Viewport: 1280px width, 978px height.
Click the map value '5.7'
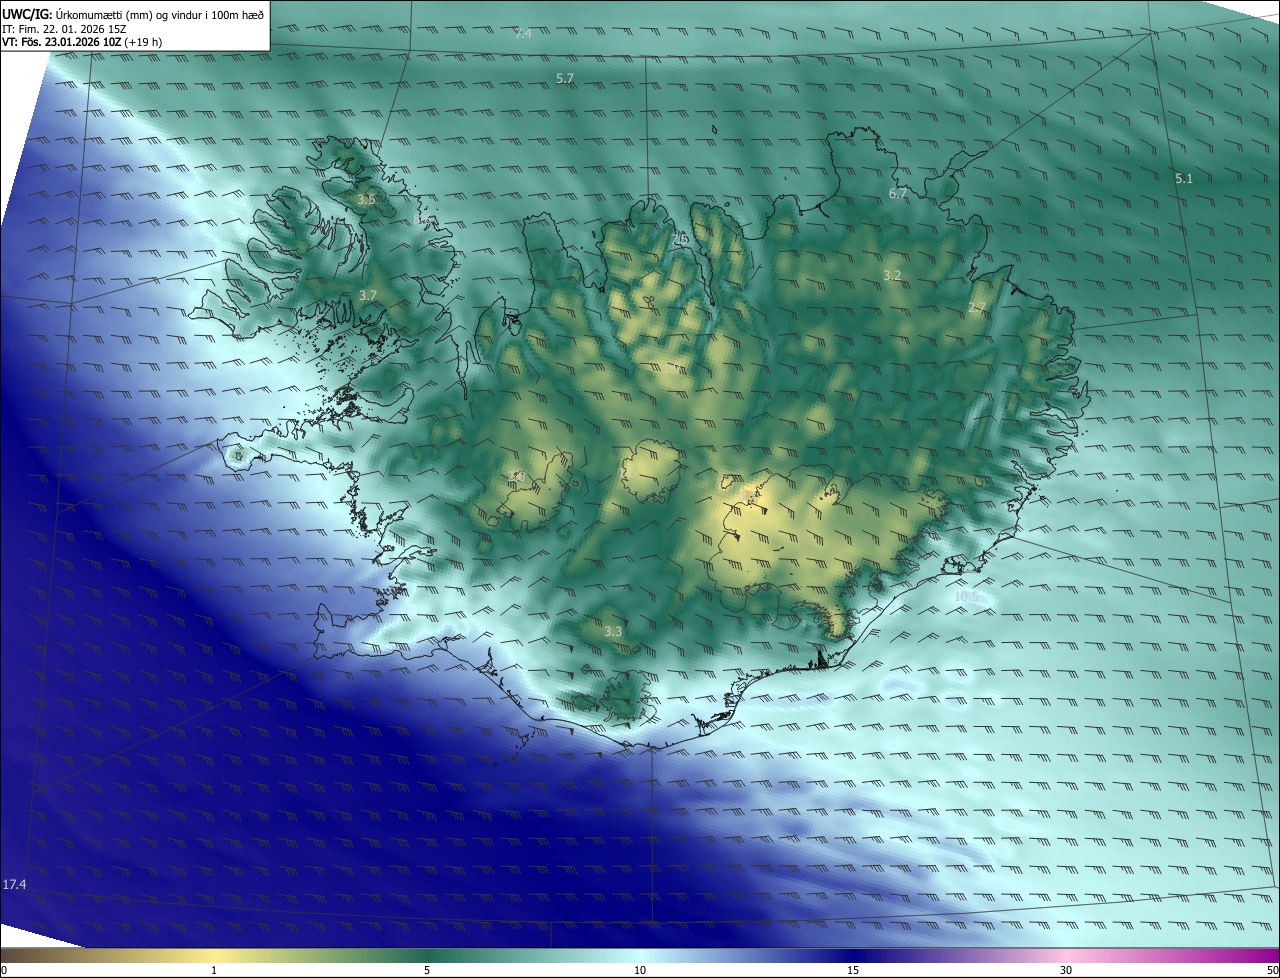(x=565, y=78)
